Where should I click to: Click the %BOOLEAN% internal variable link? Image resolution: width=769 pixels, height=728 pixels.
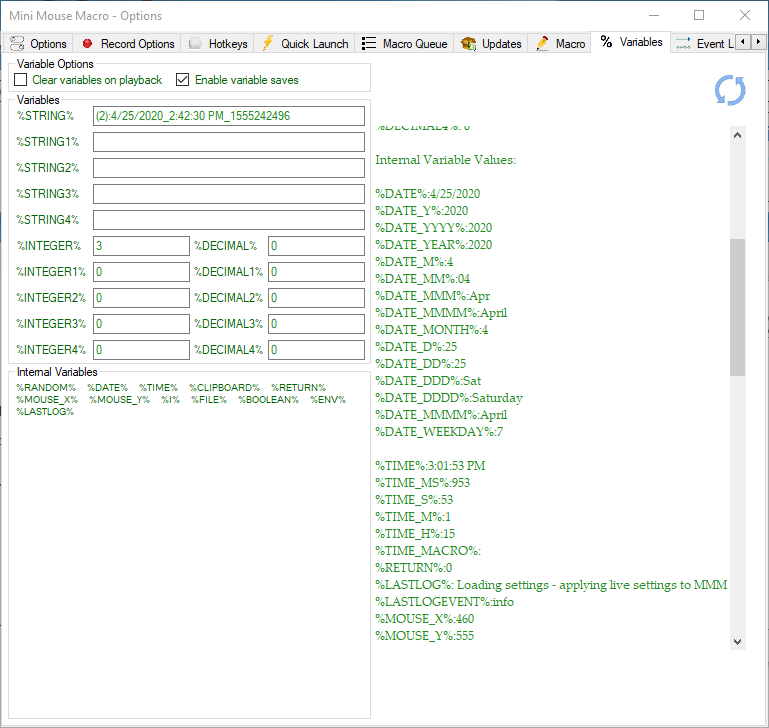coord(268,400)
